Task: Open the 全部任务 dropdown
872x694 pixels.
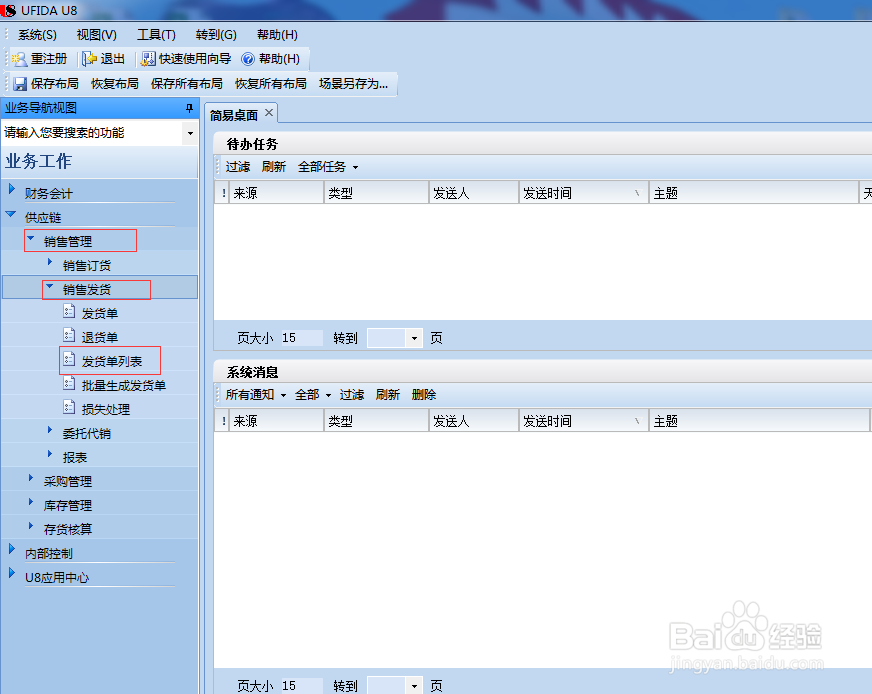Action: point(328,167)
